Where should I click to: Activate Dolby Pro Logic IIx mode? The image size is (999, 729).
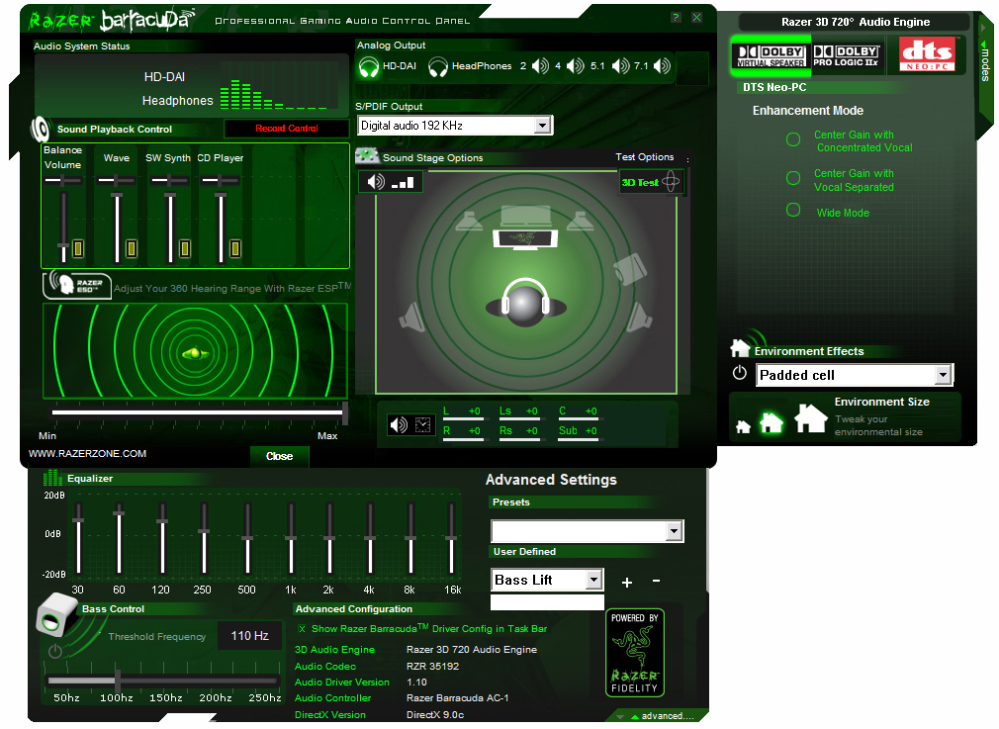click(846, 55)
